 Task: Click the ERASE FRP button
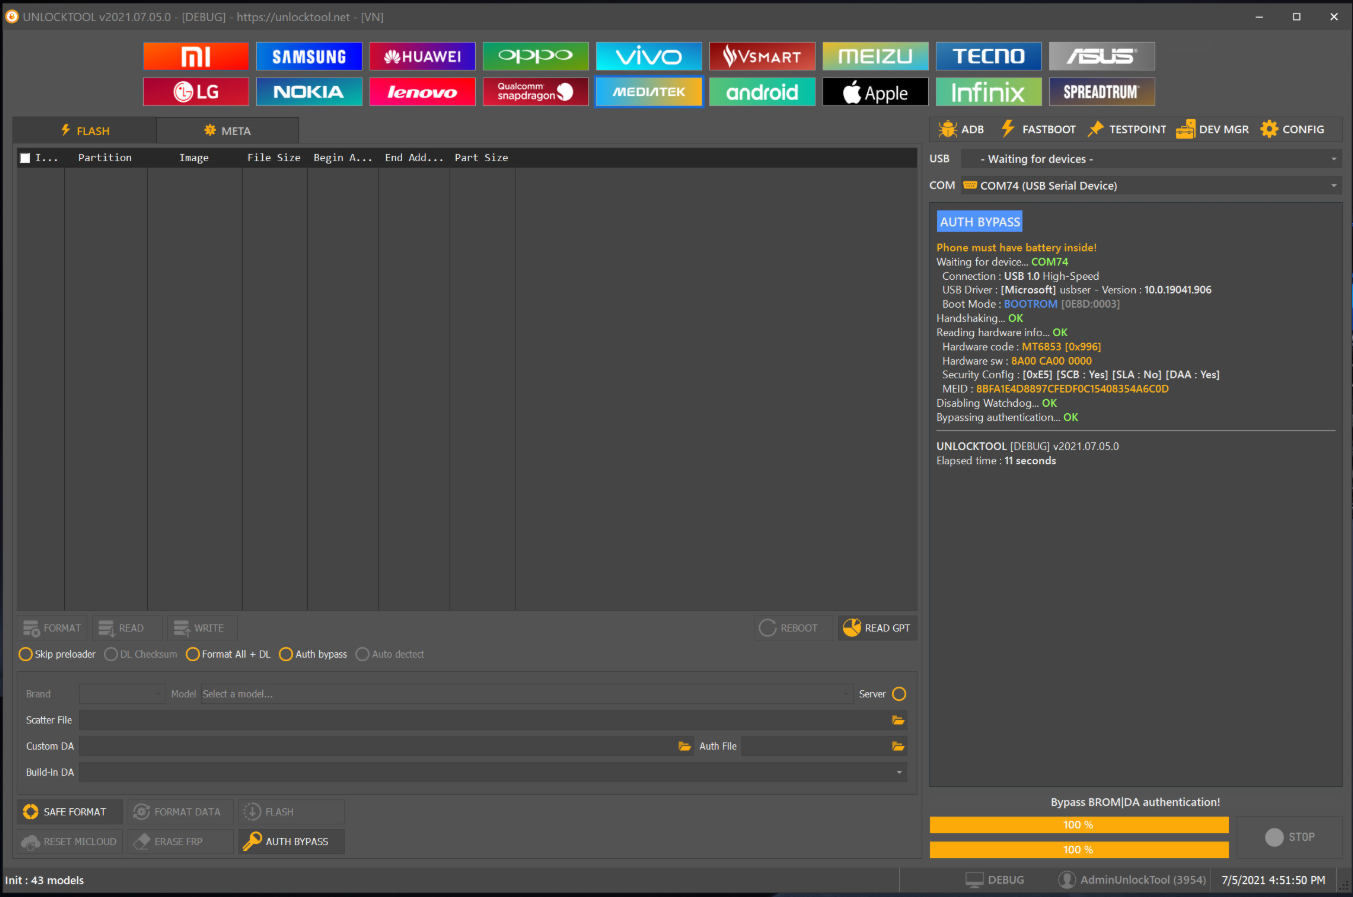(x=179, y=842)
